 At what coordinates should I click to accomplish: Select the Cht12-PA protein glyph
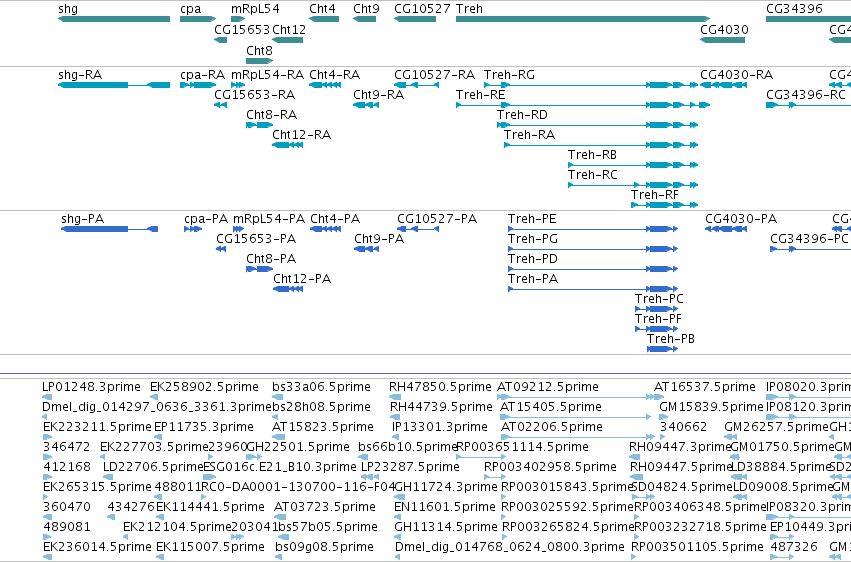[288, 289]
